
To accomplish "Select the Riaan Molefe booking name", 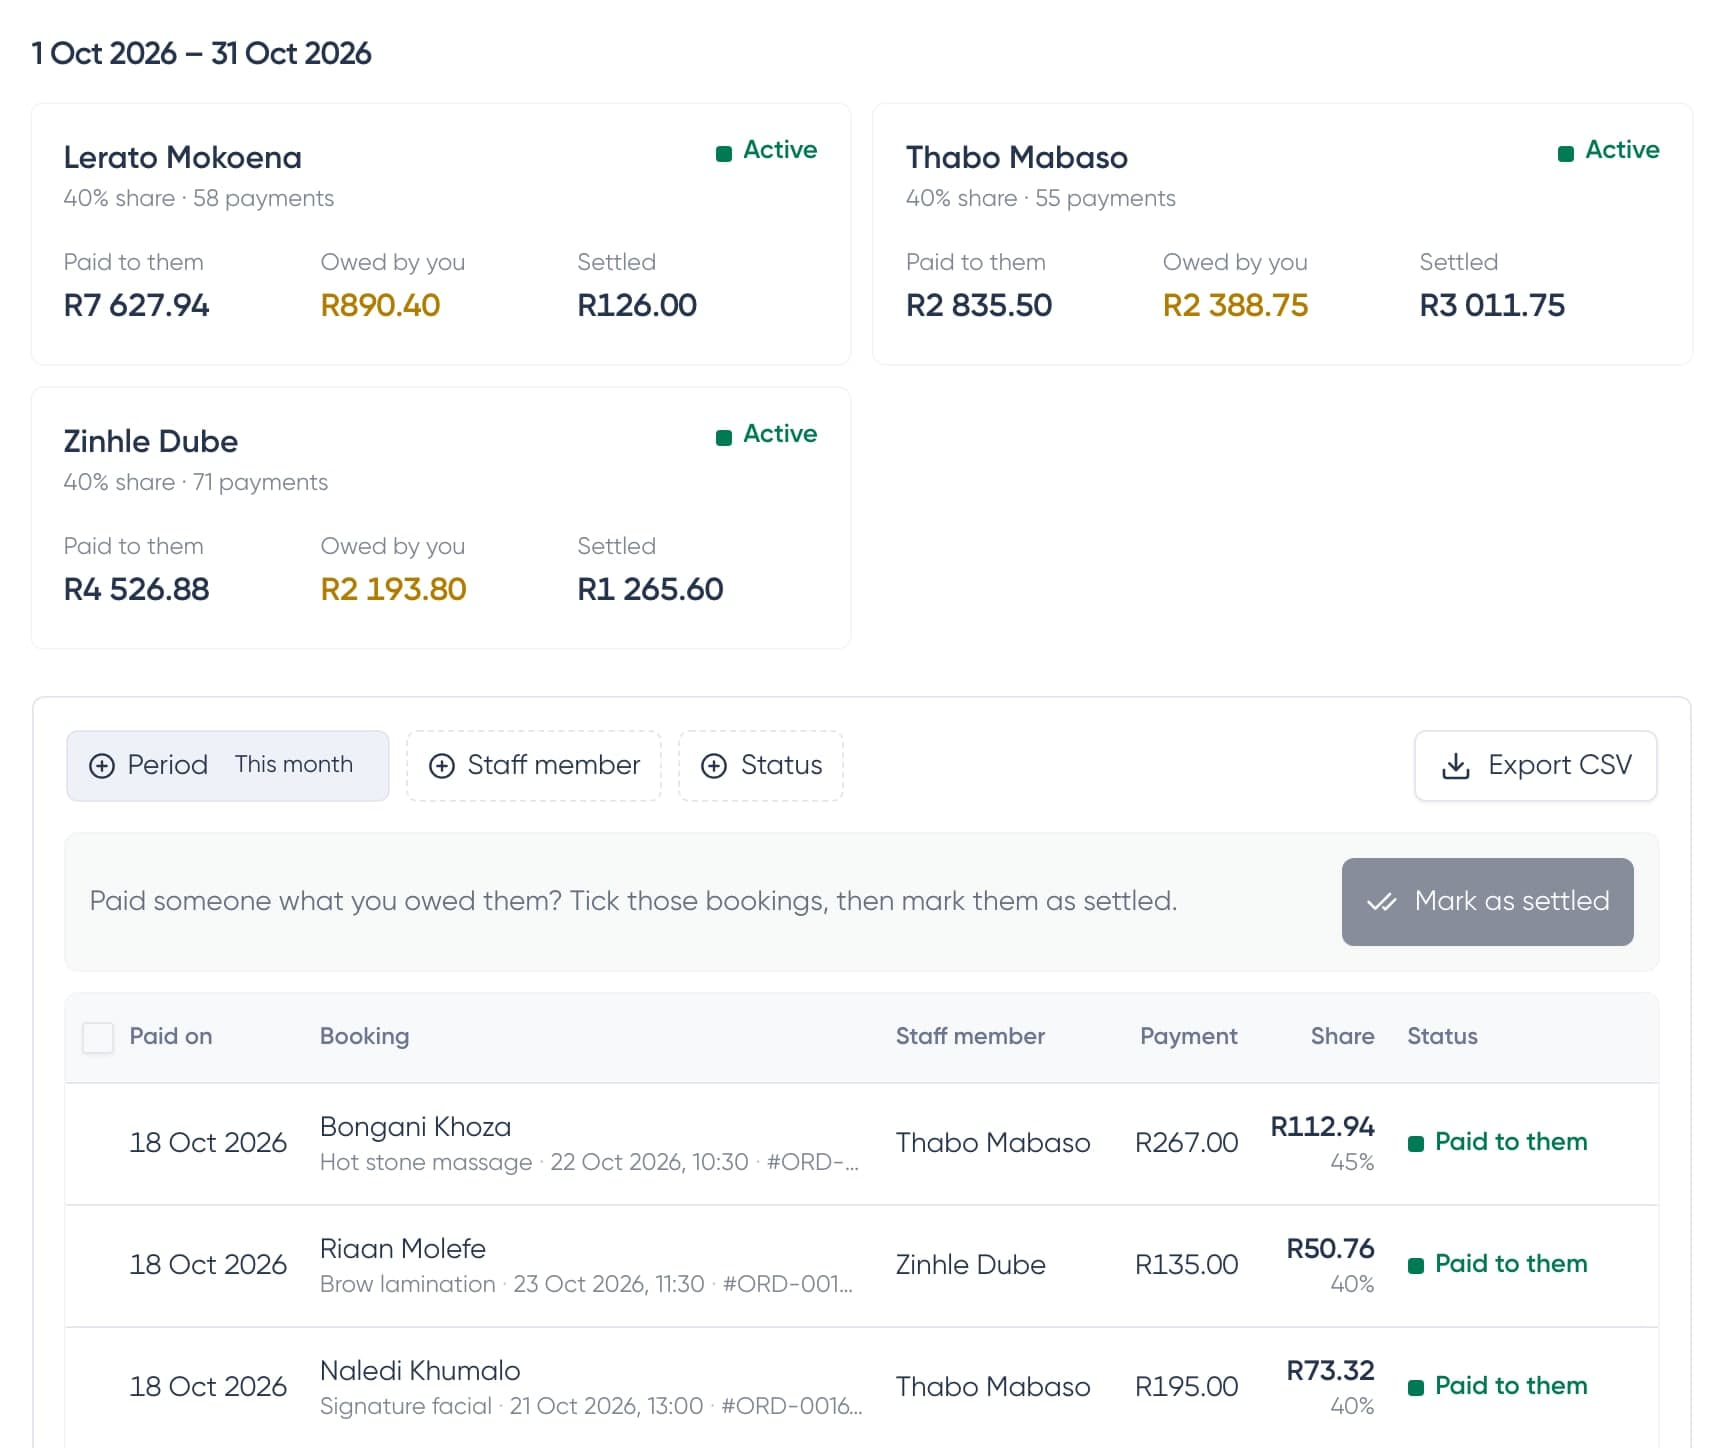I will tap(403, 1249).
